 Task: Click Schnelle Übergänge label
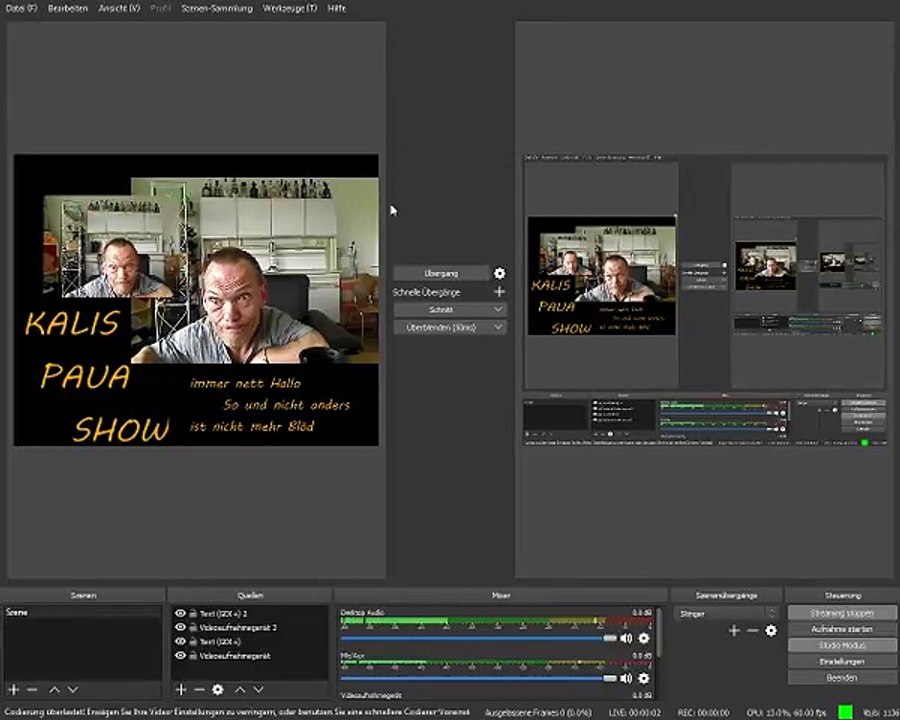(x=426, y=292)
